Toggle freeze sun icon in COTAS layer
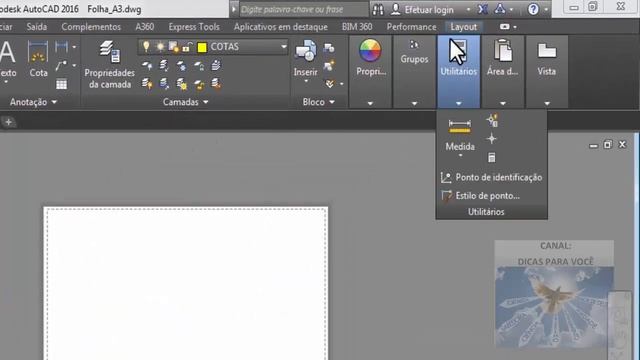Screen dimensions: 640x360 tap(160, 47)
